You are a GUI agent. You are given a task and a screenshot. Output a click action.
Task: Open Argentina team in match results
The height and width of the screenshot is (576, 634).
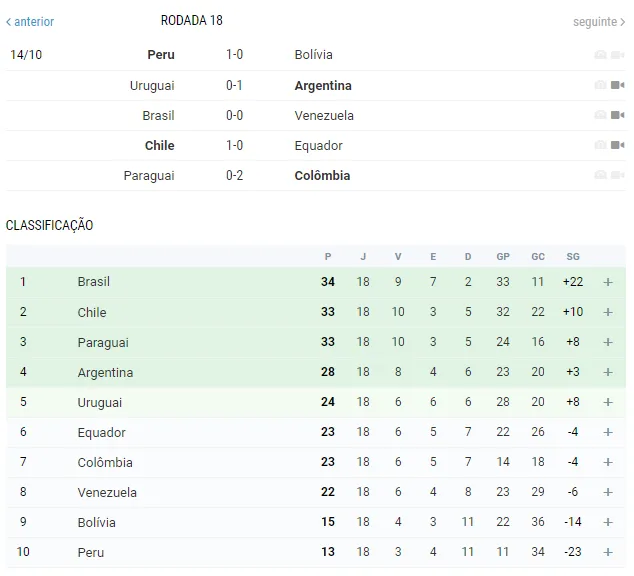[323, 86]
